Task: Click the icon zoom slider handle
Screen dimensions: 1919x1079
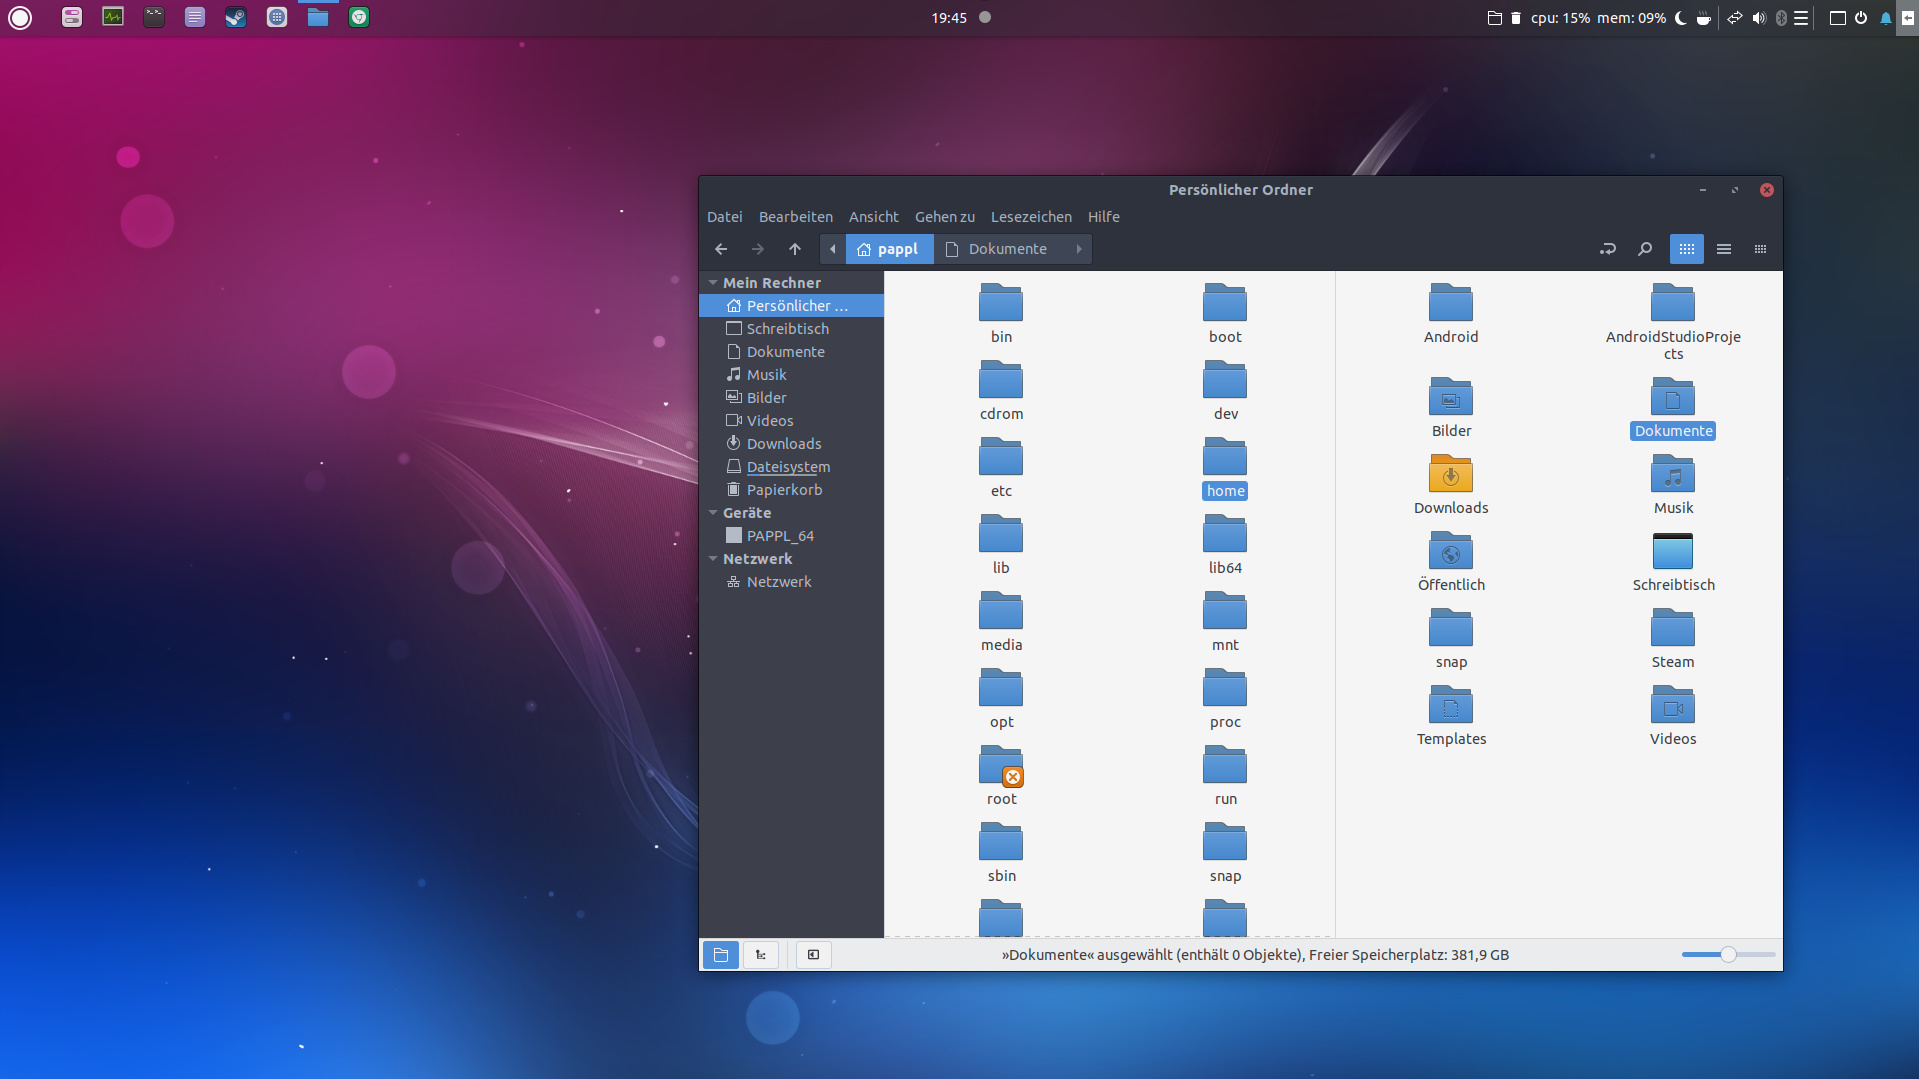Action: (x=1728, y=955)
